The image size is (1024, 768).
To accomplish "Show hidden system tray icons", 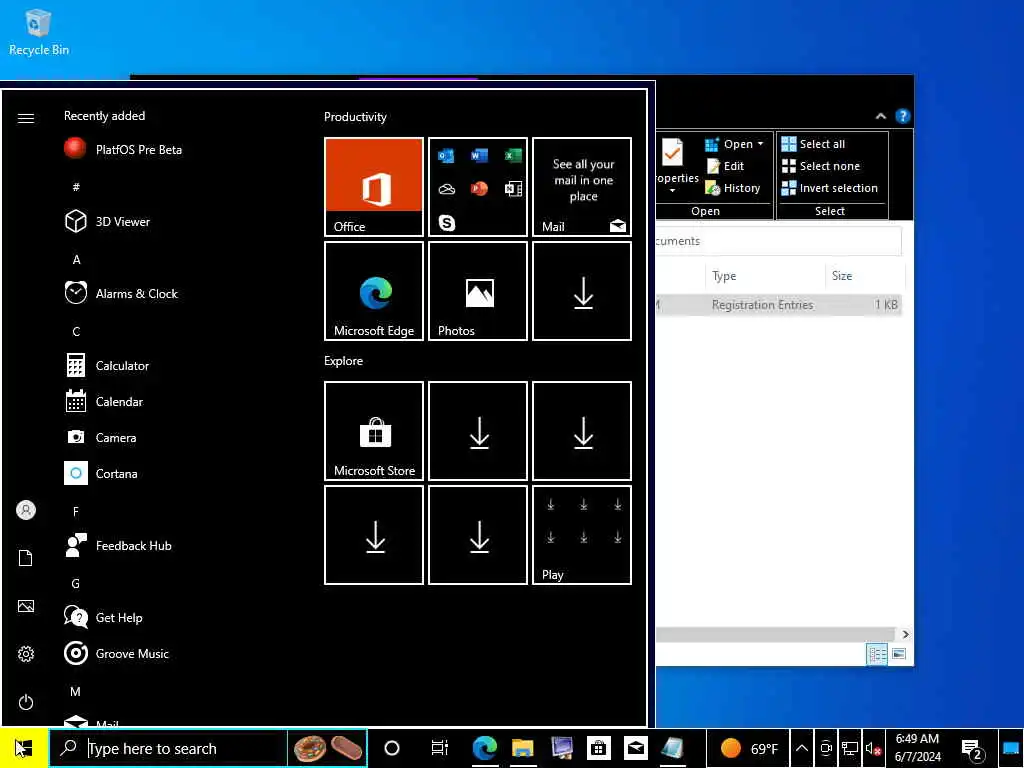I will click(x=802, y=748).
